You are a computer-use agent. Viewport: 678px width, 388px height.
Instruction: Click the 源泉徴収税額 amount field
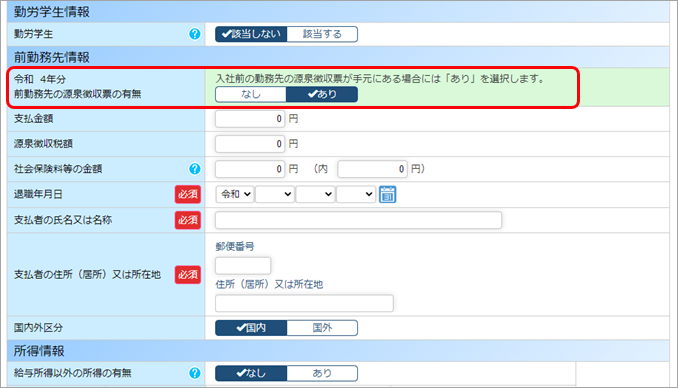tap(250, 144)
